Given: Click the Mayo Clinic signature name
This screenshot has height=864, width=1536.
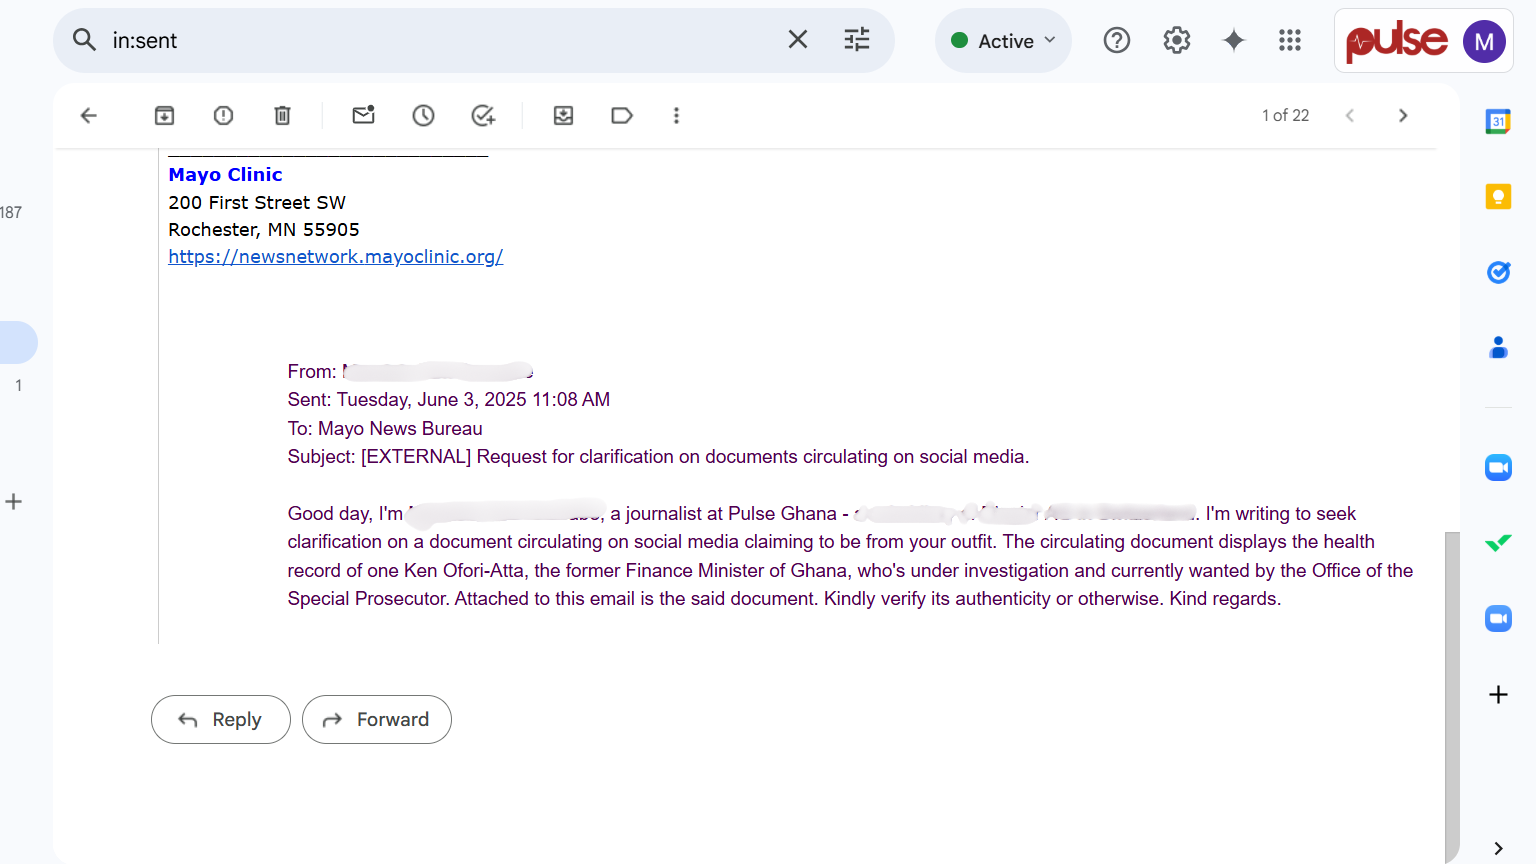Looking at the screenshot, I should (x=225, y=175).
